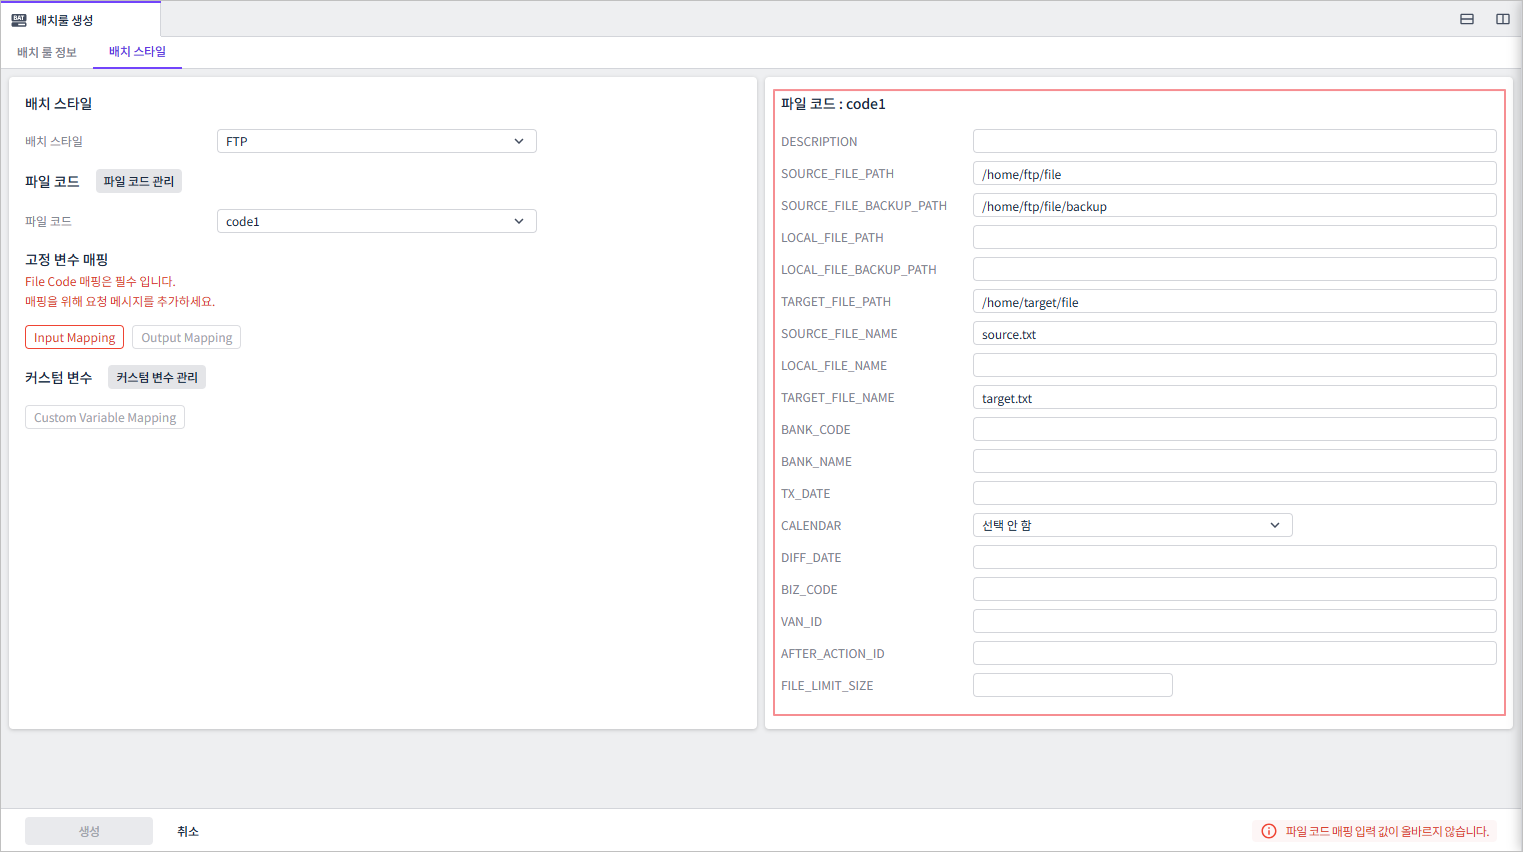Click the Custom Variable Mapping button
Image resolution: width=1523 pixels, height=852 pixels.
pyautogui.click(x=105, y=417)
